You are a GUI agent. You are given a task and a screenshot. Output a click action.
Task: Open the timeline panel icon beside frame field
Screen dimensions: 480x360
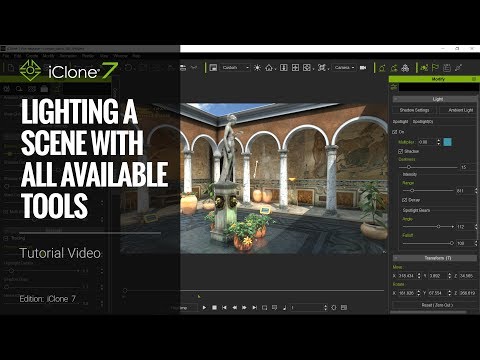click(x=344, y=307)
